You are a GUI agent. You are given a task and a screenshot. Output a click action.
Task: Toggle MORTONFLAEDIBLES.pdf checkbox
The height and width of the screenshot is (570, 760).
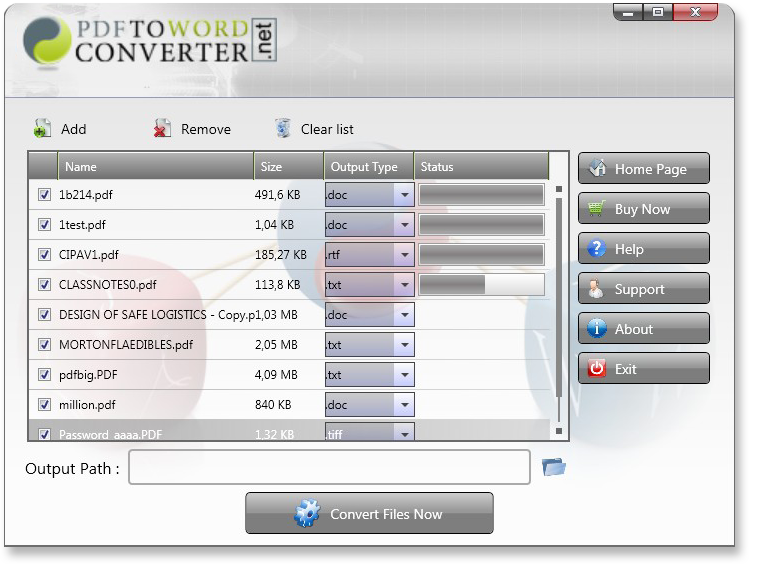pyautogui.click(x=45, y=345)
